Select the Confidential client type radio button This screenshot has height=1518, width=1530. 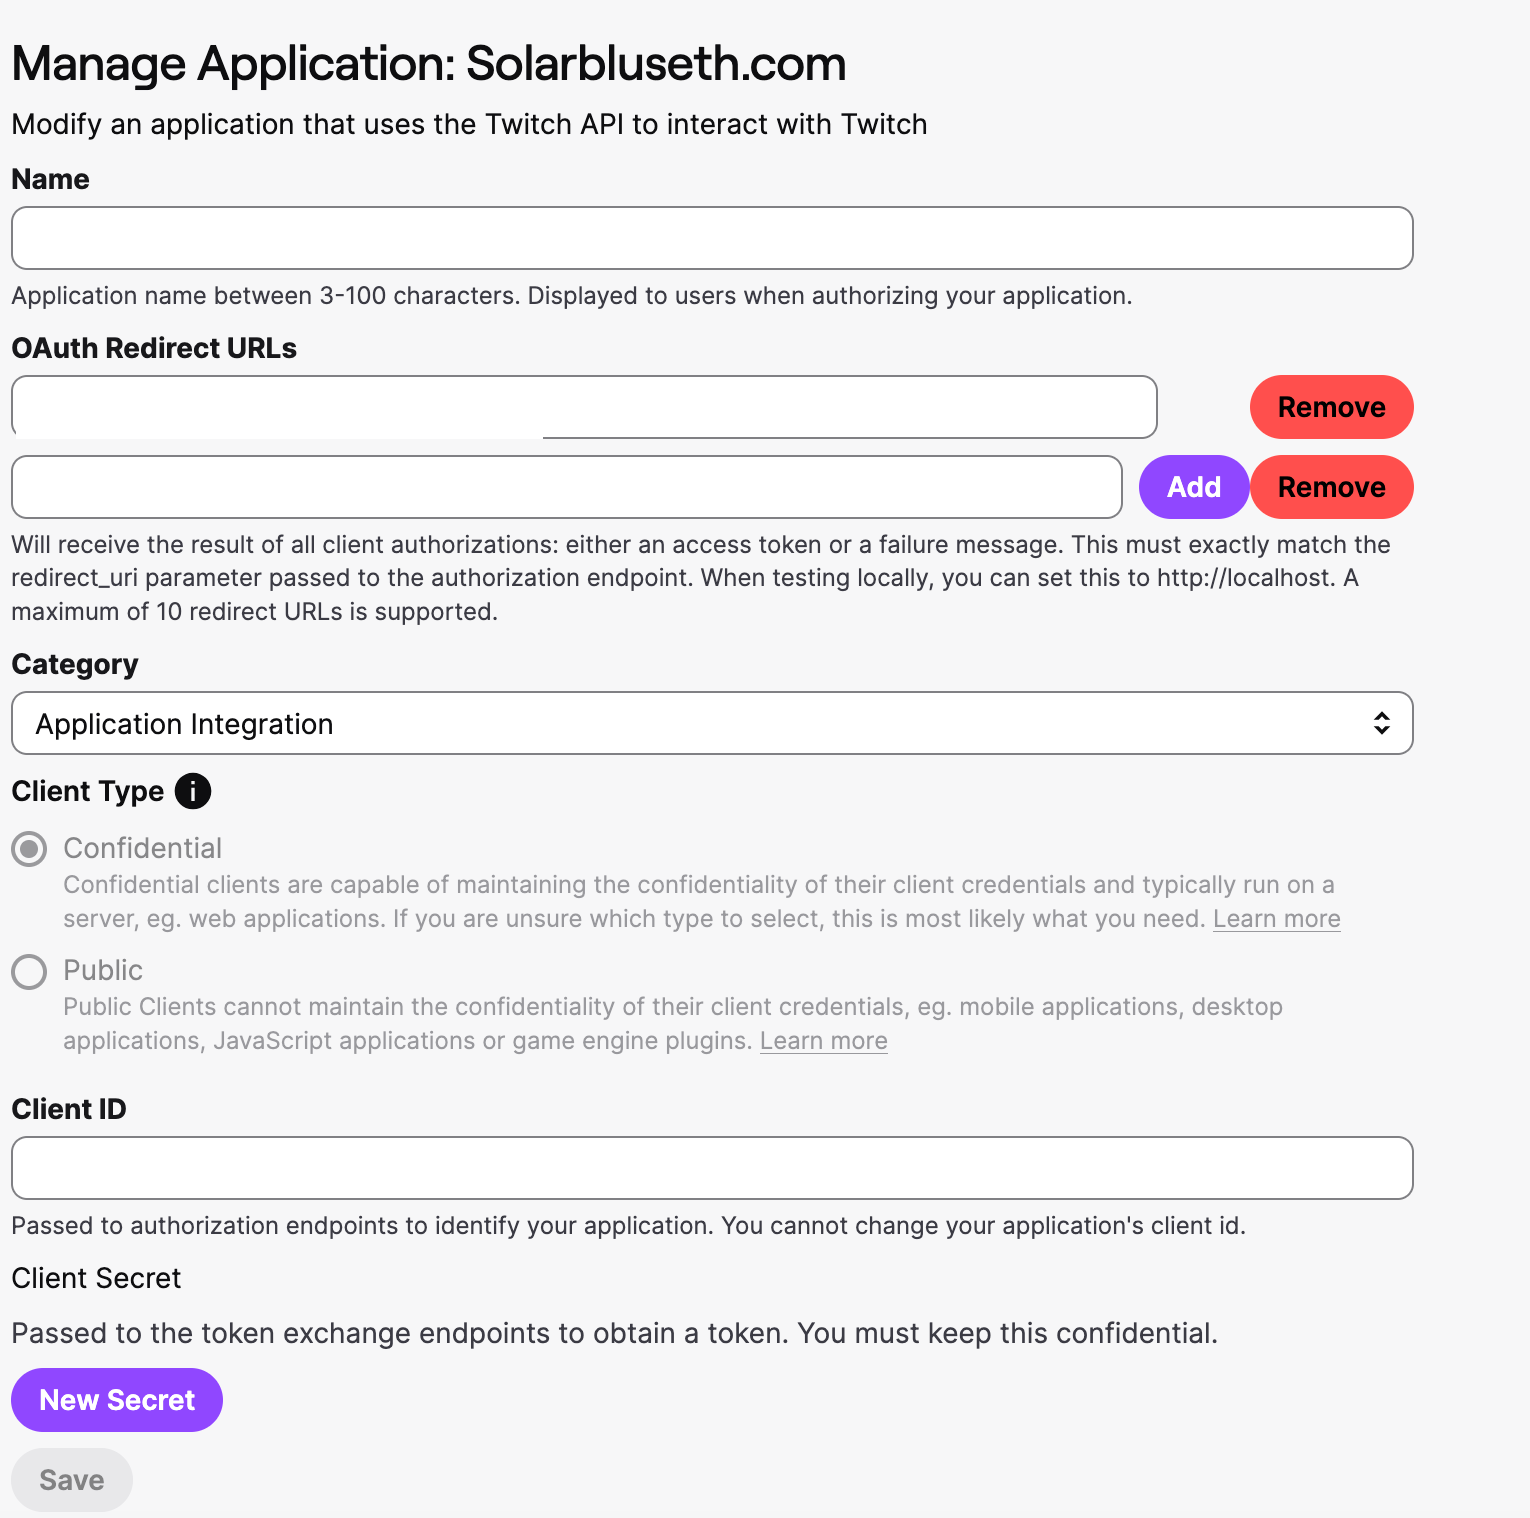(29, 849)
